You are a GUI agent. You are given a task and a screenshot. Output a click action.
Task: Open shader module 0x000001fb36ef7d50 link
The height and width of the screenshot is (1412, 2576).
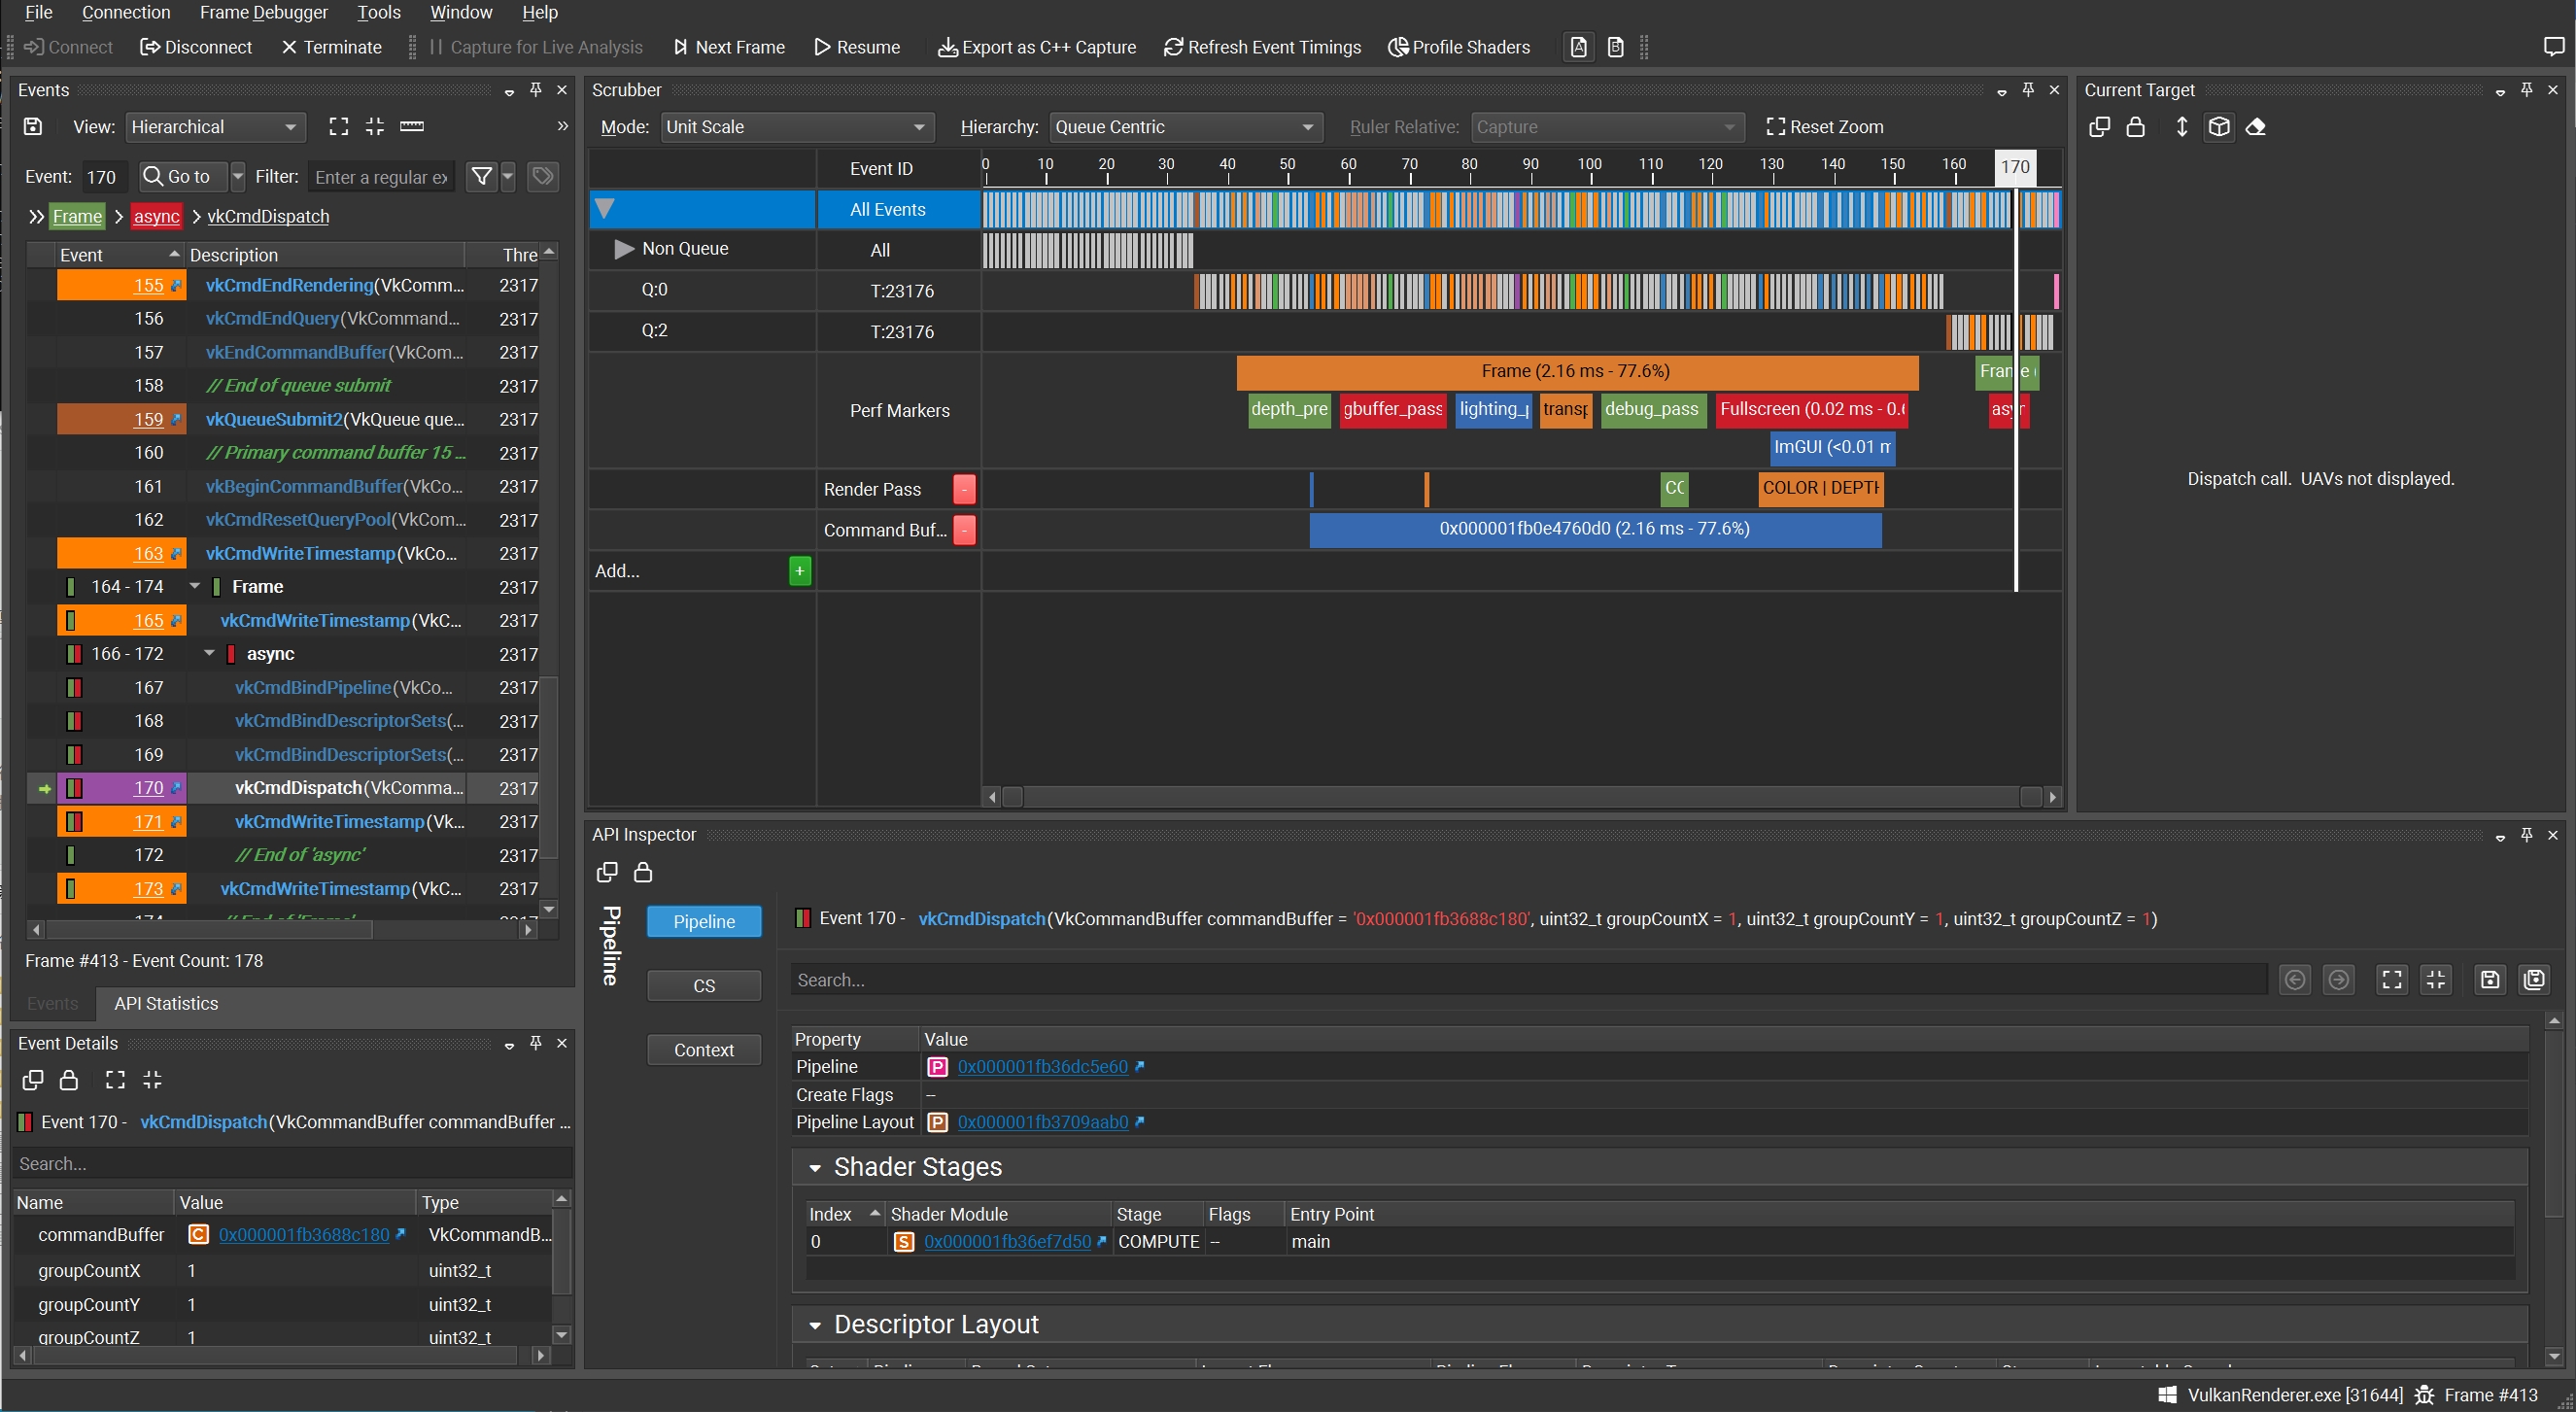click(1007, 1242)
